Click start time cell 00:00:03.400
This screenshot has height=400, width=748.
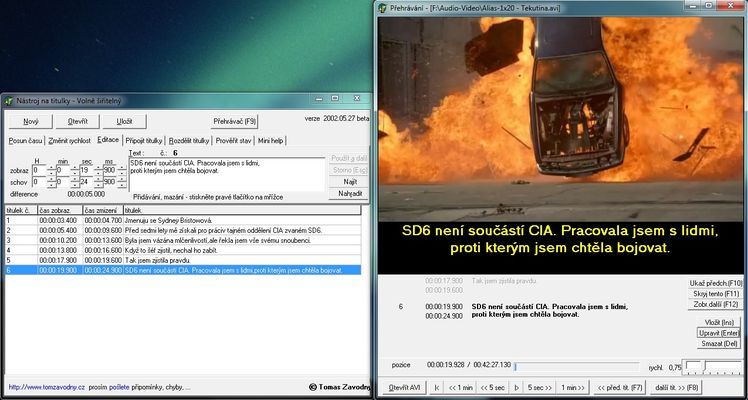point(60,220)
